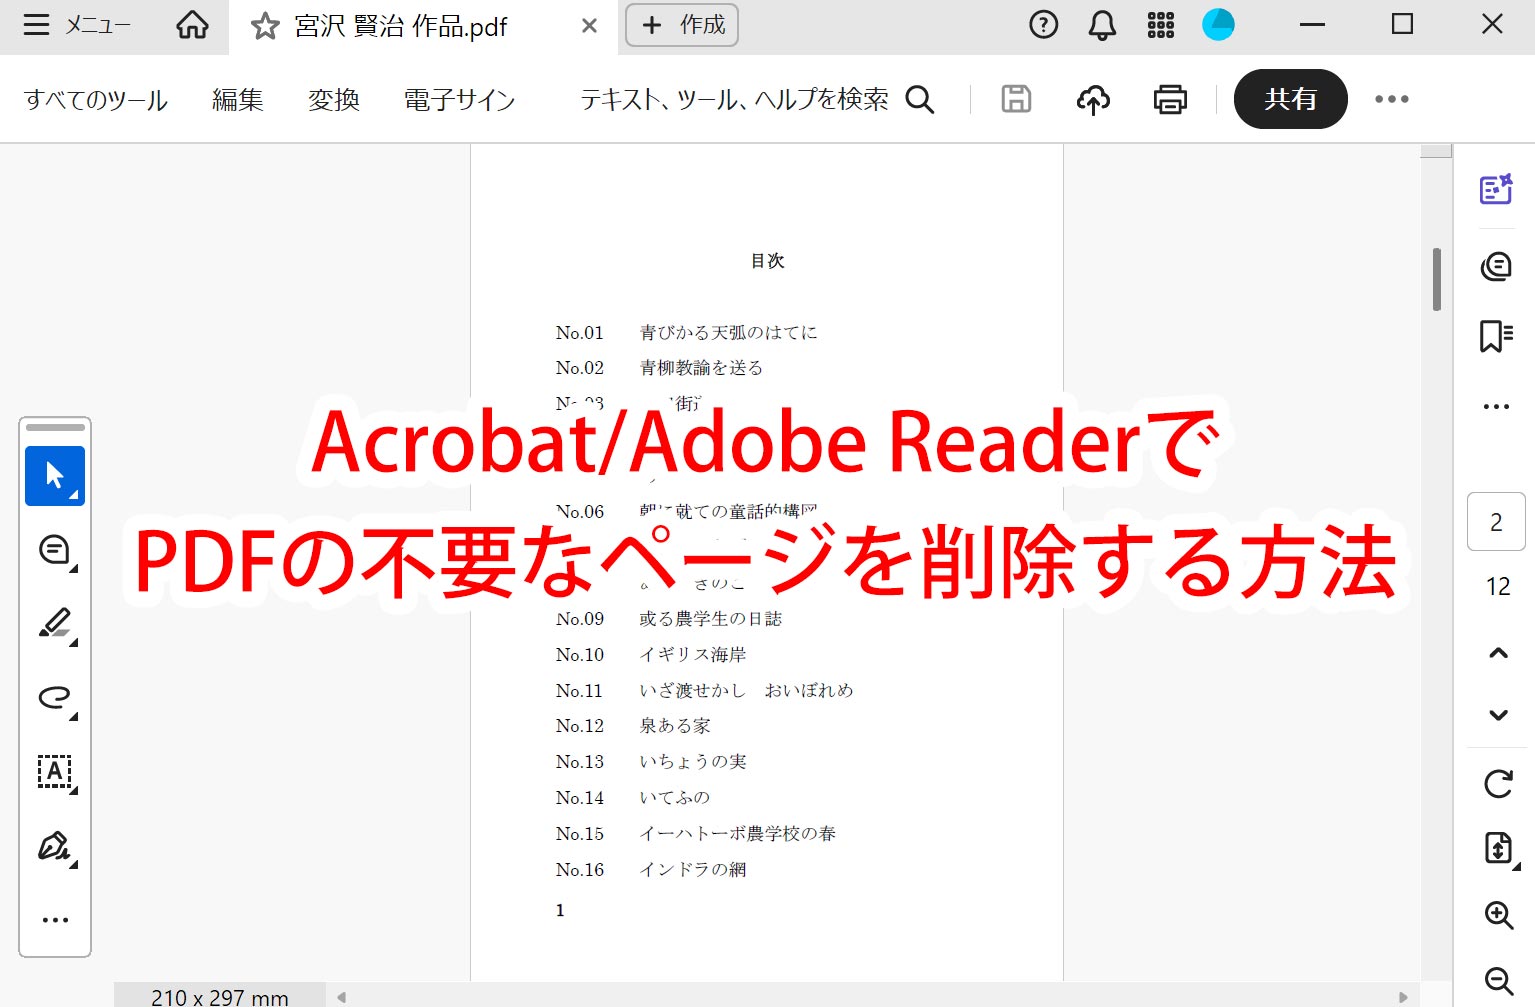Open the Add Comment tool

pos(54,549)
